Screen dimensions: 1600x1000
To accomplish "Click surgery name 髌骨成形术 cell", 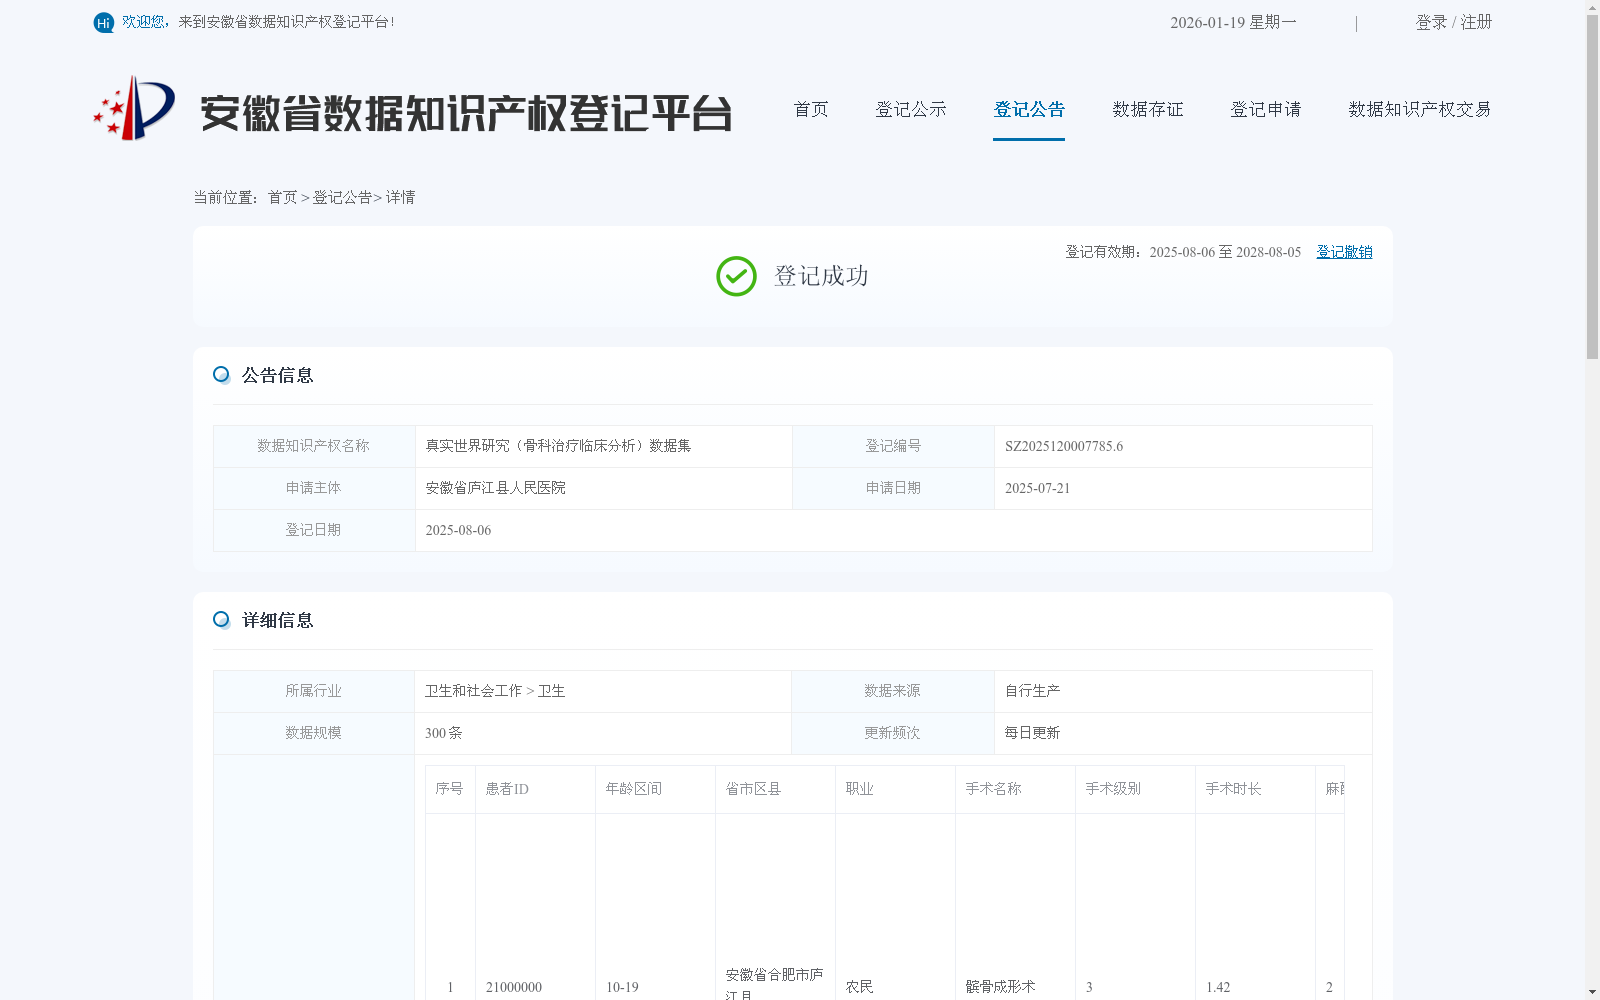I will click(1000, 987).
